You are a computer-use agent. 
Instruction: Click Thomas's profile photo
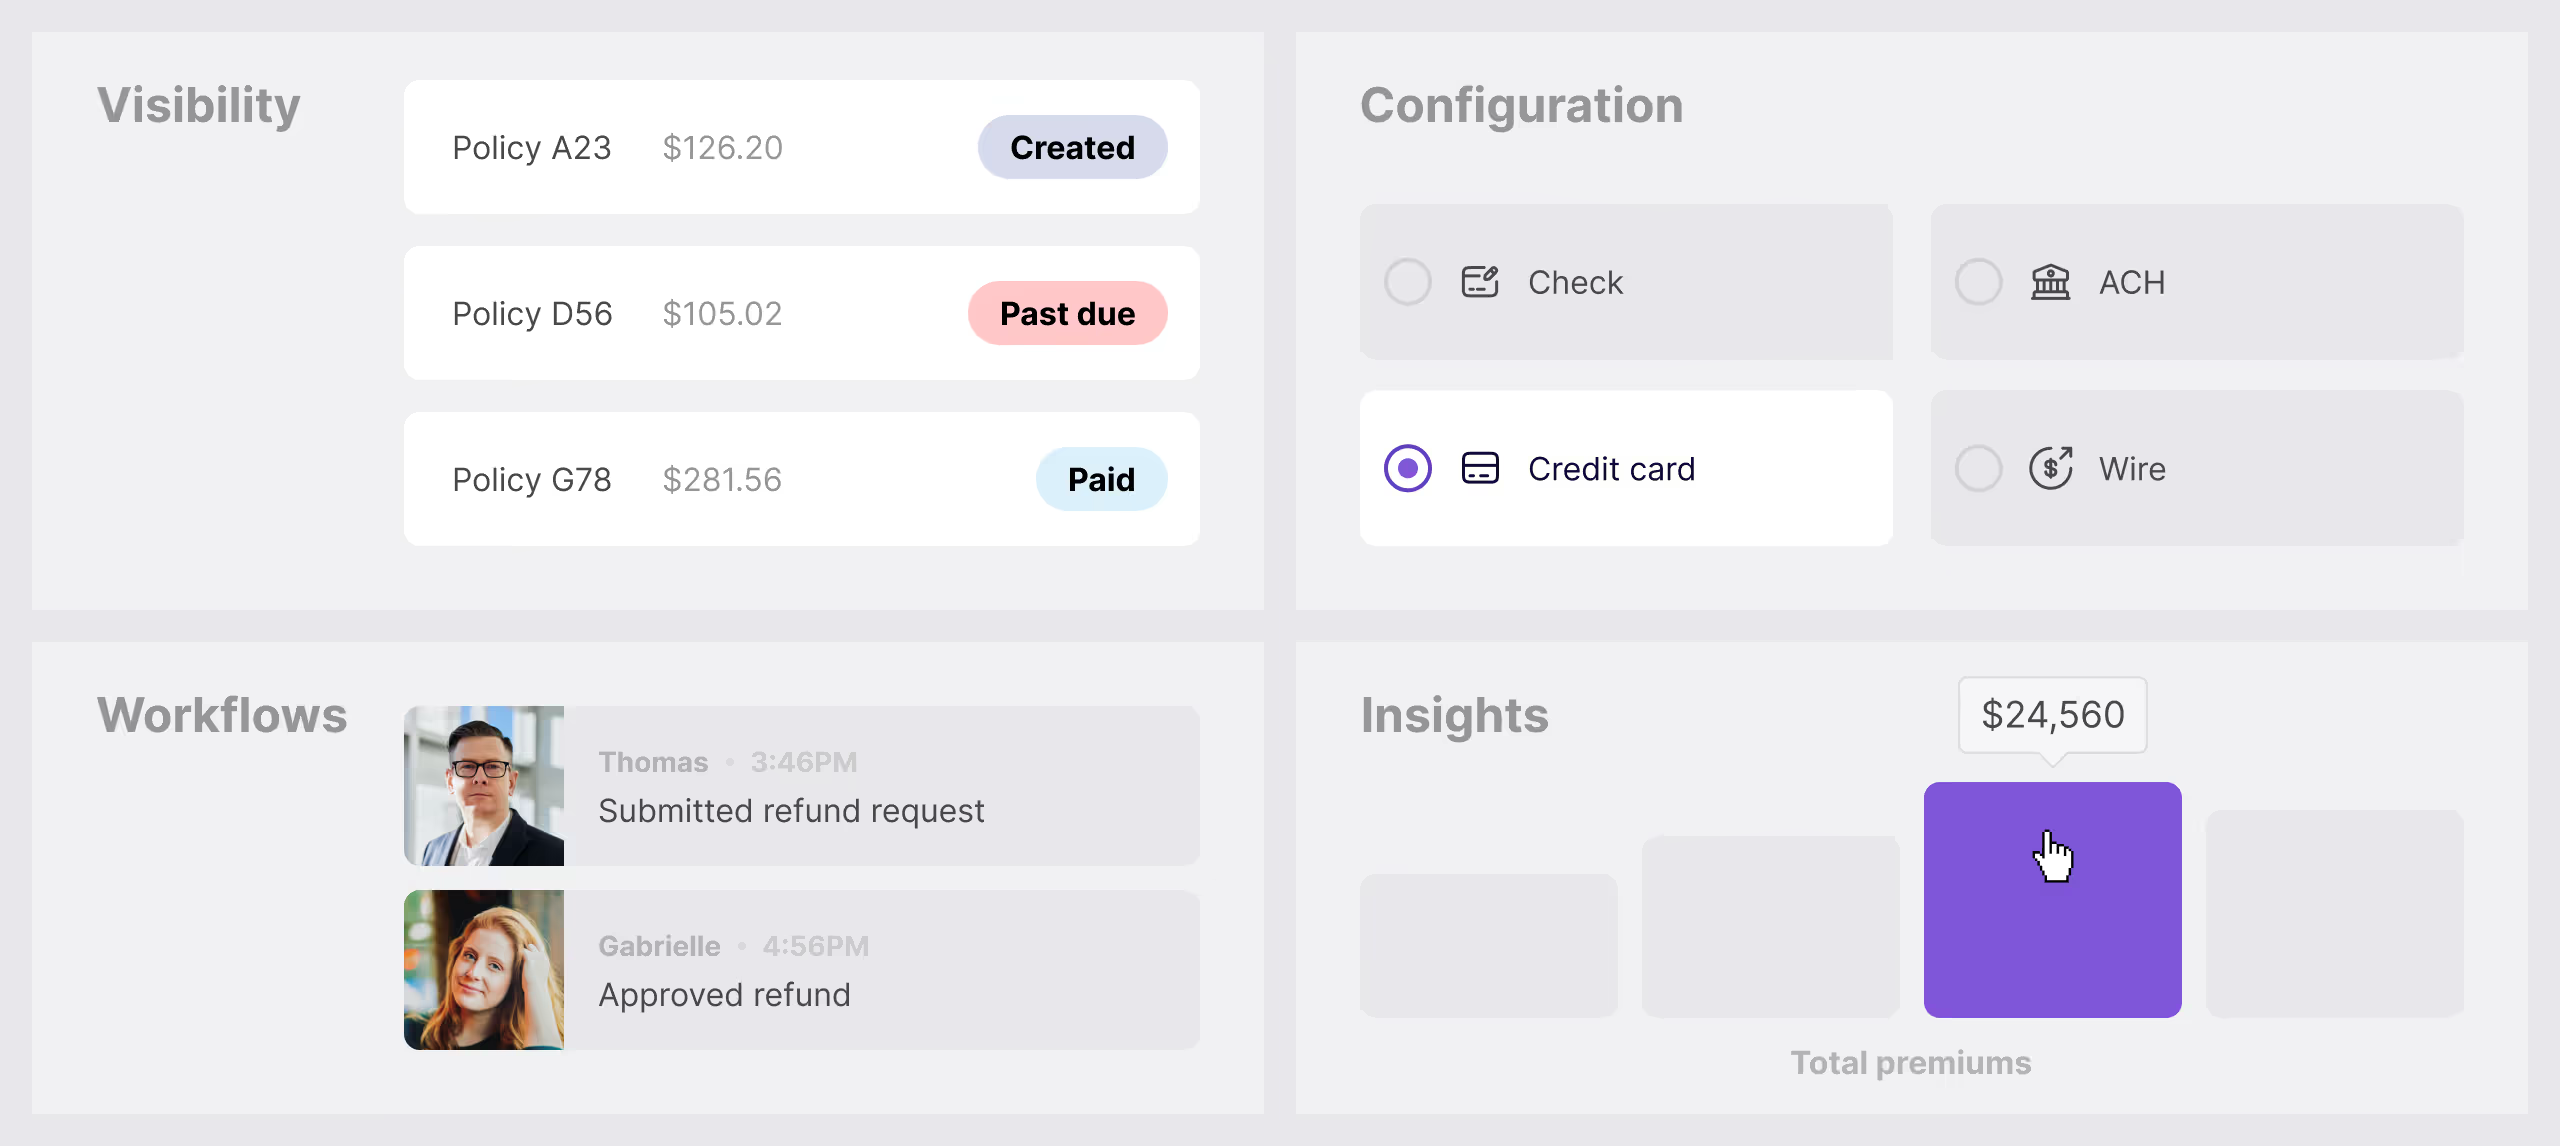pyautogui.click(x=484, y=786)
